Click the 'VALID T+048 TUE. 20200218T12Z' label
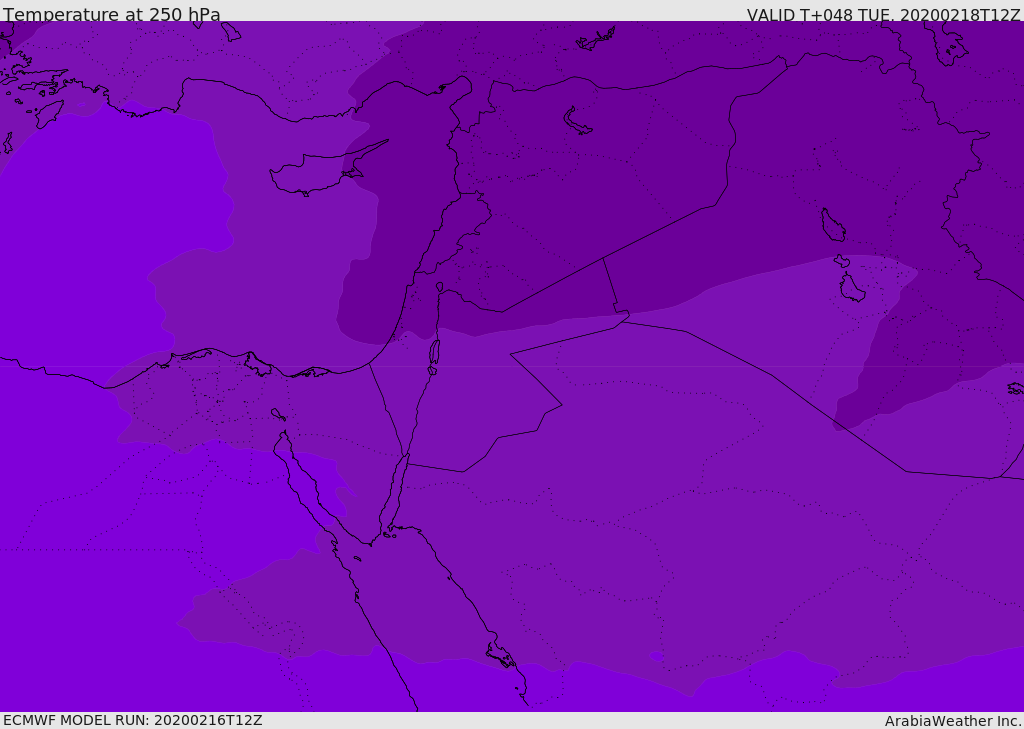The width and height of the screenshot is (1024, 729). [884, 15]
